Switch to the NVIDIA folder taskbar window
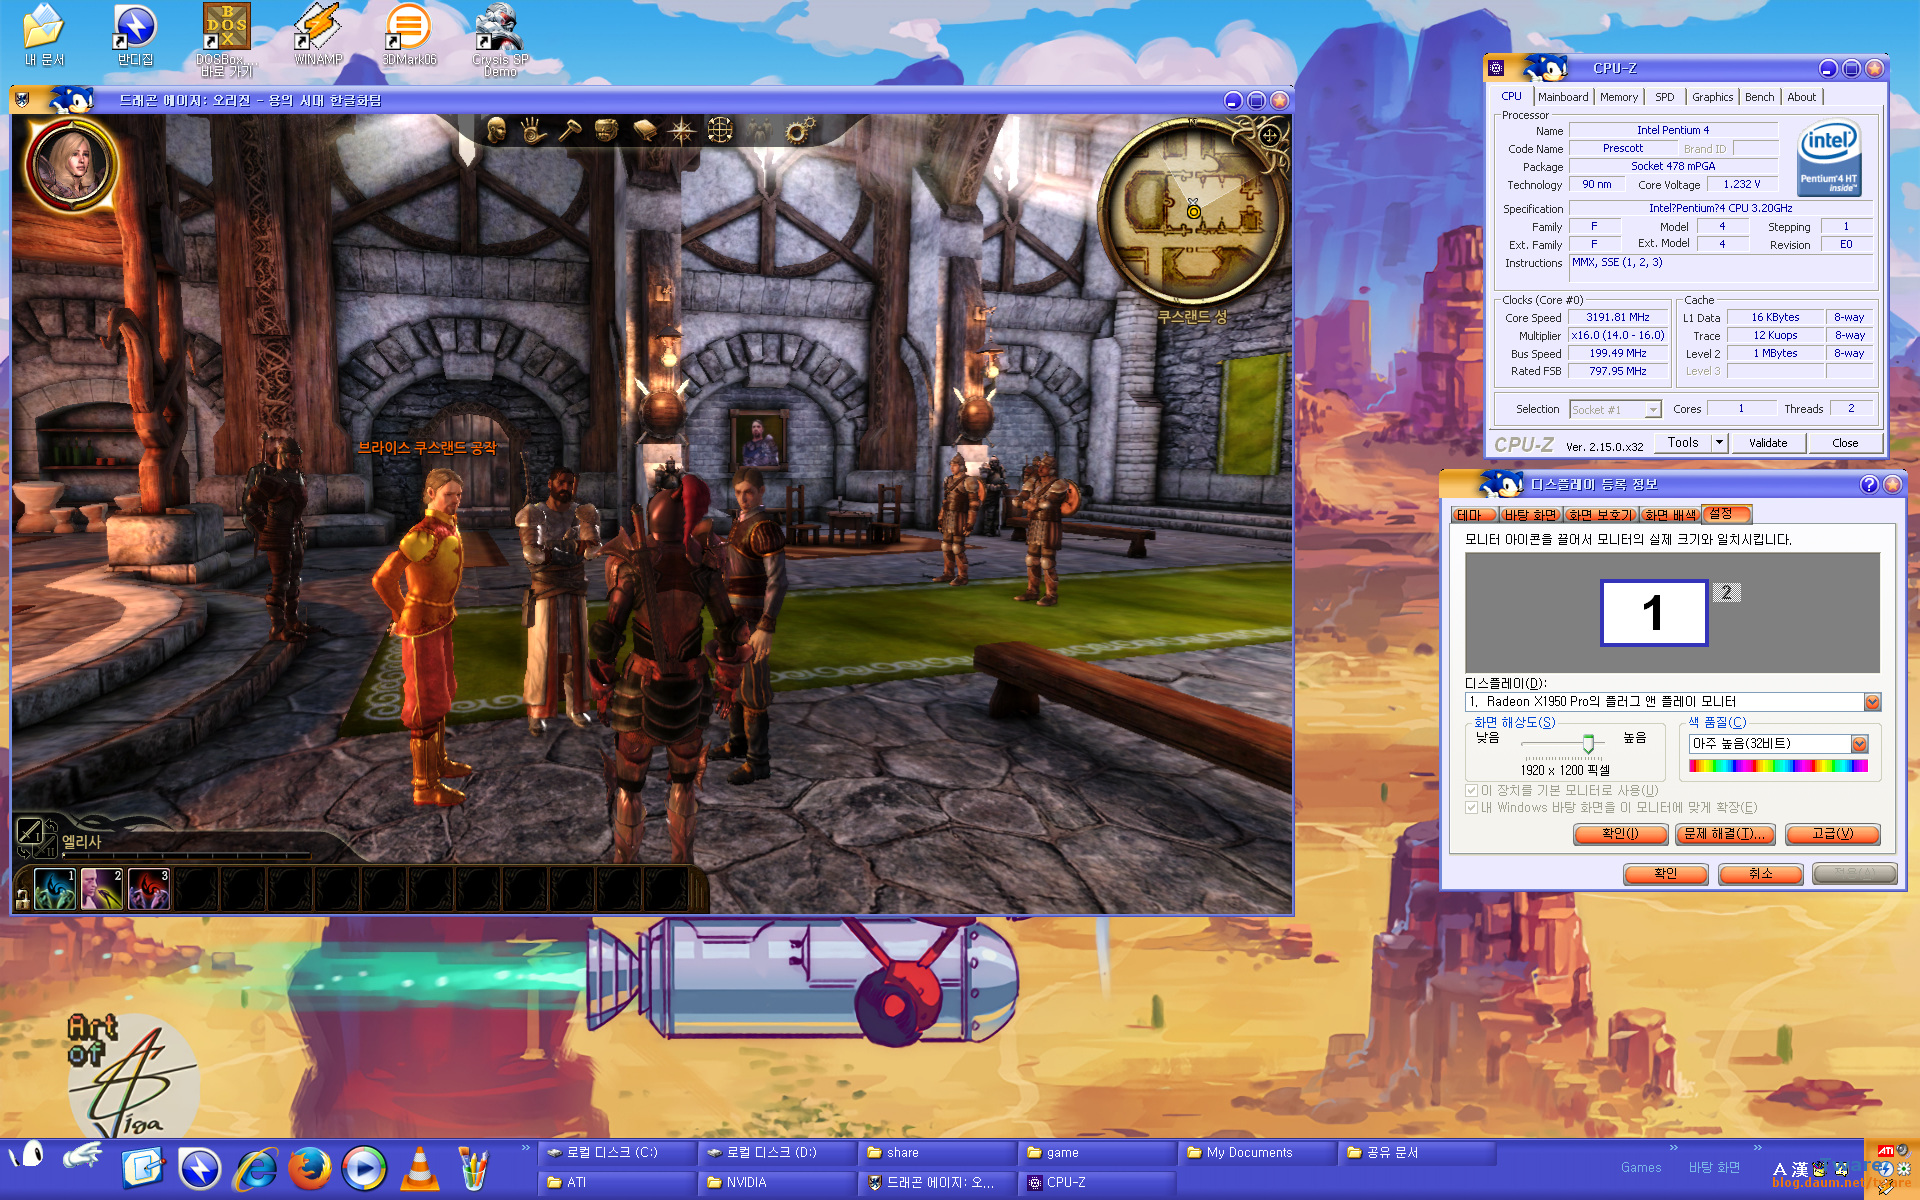 pos(778,1183)
